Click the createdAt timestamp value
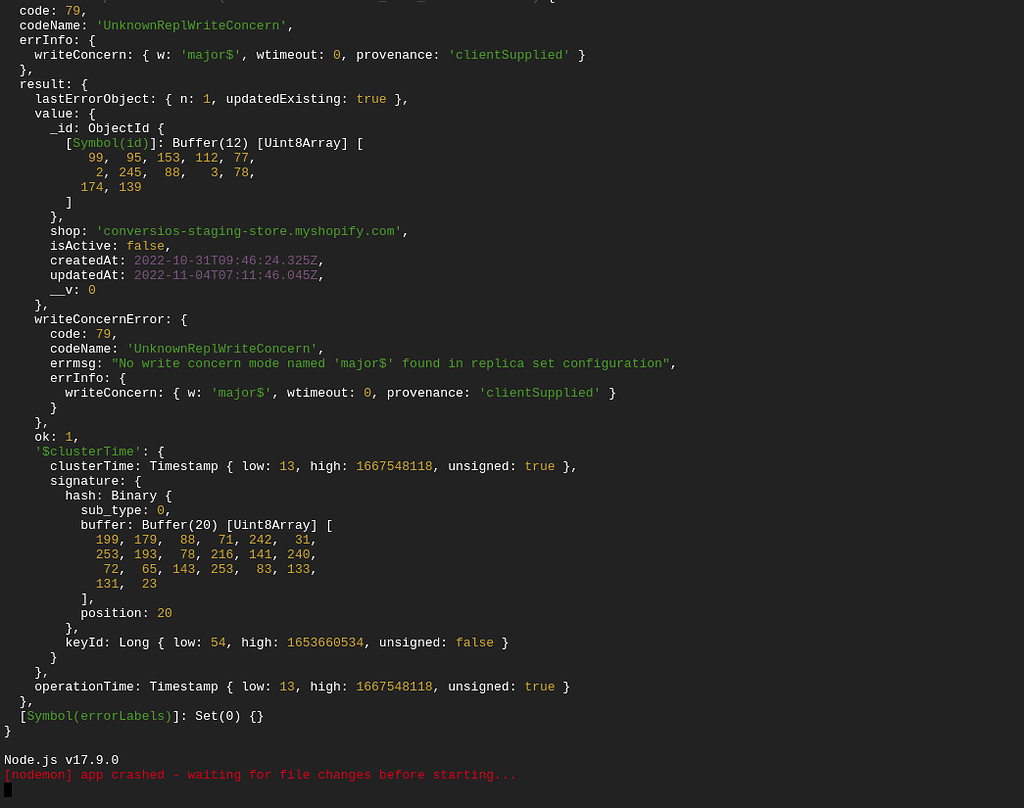The width and height of the screenshot is (1024, 808). click(226, 261)
